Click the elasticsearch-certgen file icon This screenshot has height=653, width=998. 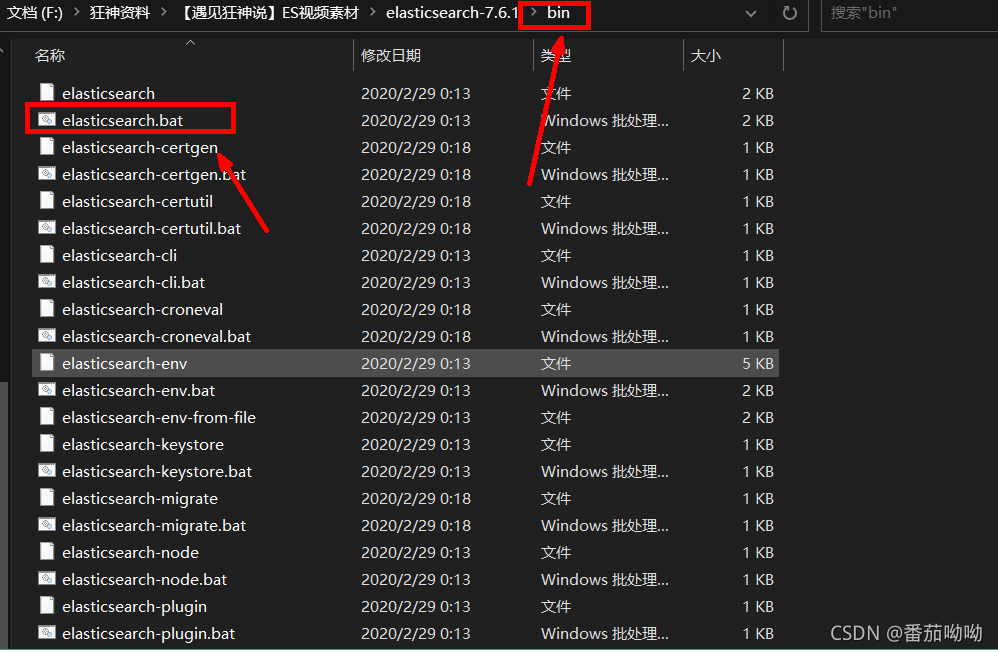[x=46, y=147]
